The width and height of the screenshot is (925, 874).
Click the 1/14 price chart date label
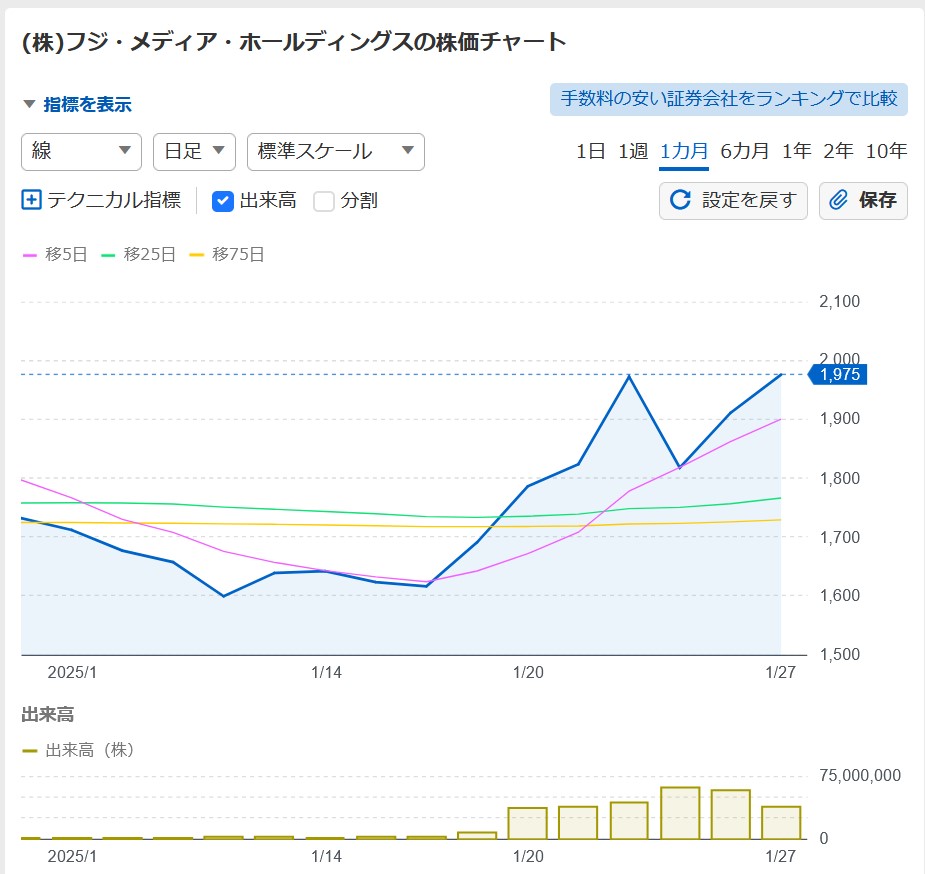[326, 672]
